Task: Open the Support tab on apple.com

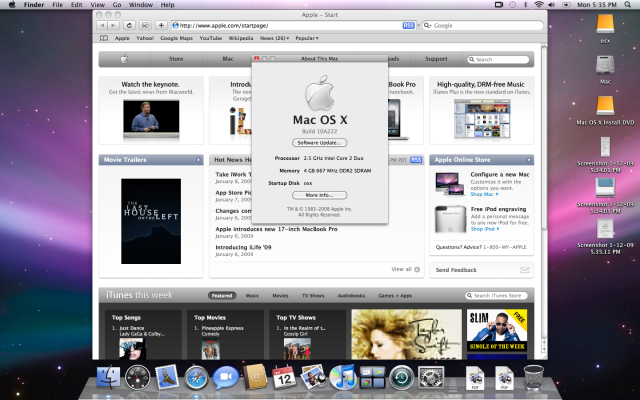Action: tap(436, 59)
